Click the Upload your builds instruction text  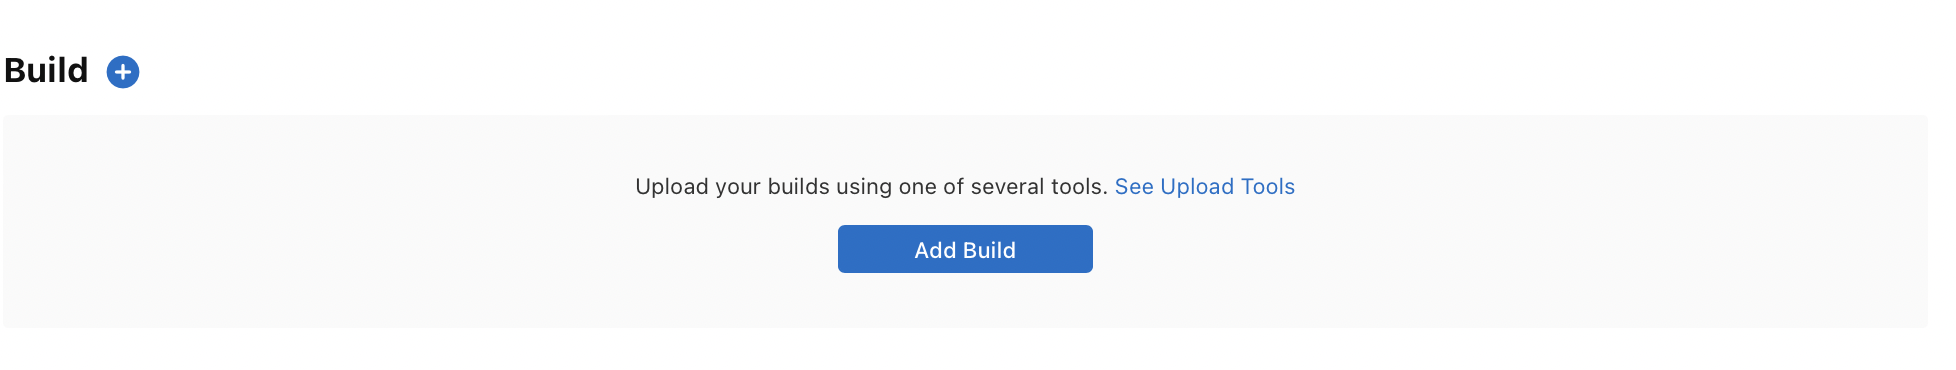click(x=871, y=187)
